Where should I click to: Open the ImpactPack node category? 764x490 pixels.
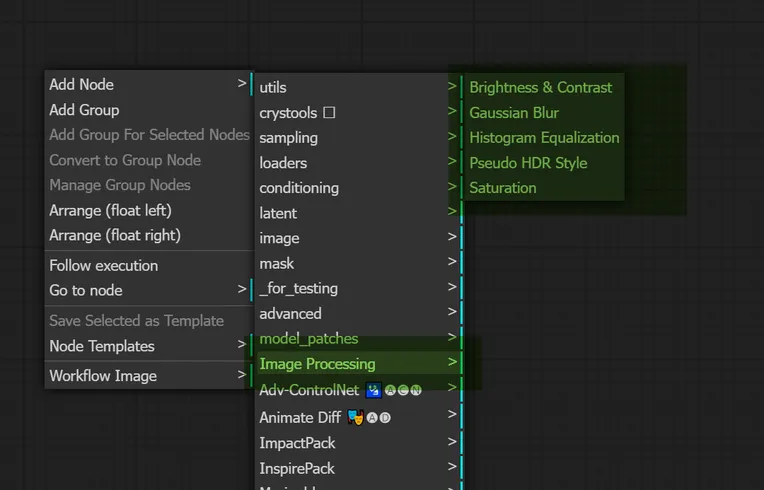(x=297, y=443)
